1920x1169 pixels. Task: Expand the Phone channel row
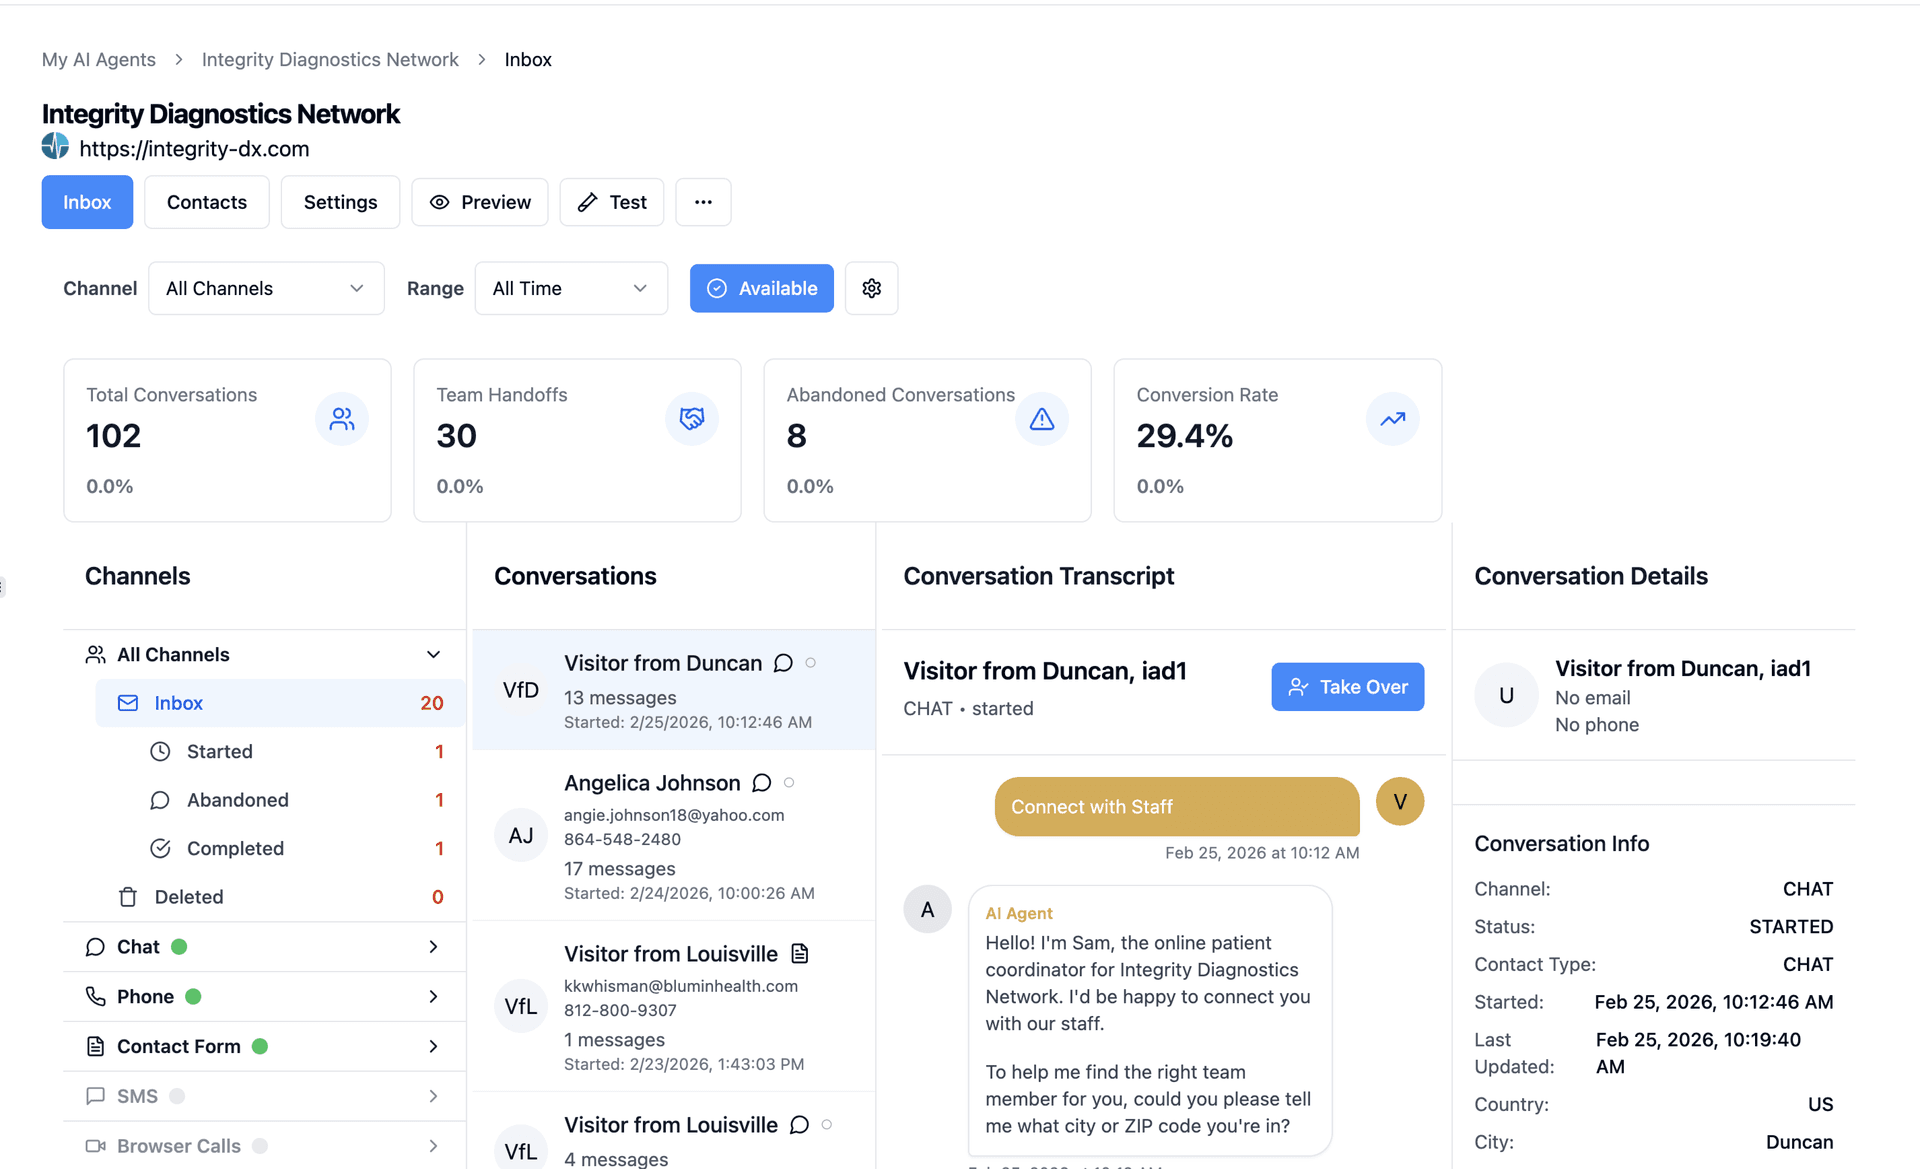(x=265, y=996)
